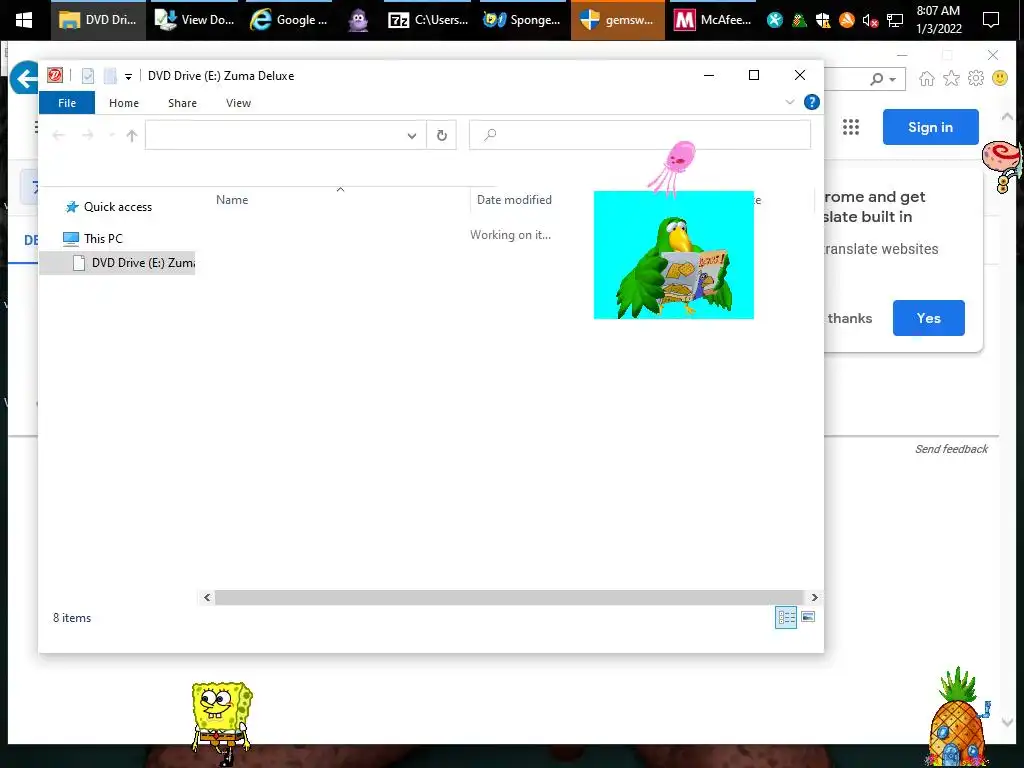Click the pink jellyfish sprite
This screenshot has height=768, width=1024.
(673, 167)
